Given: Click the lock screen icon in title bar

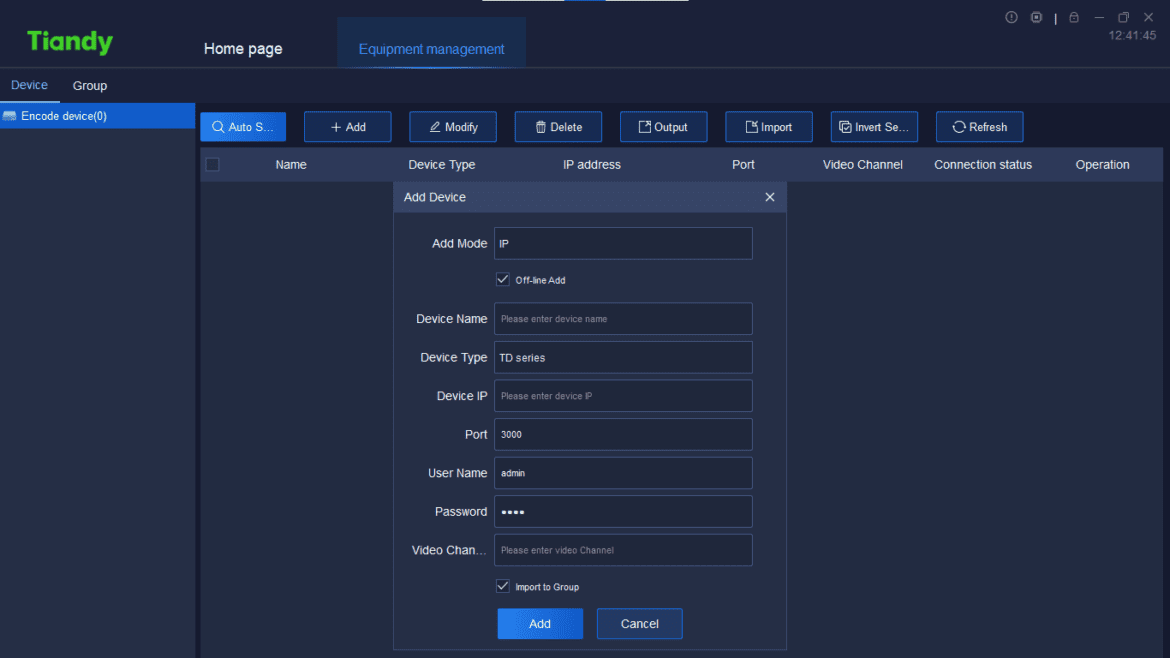Looking at the screenshot, I should (1072, 17).
